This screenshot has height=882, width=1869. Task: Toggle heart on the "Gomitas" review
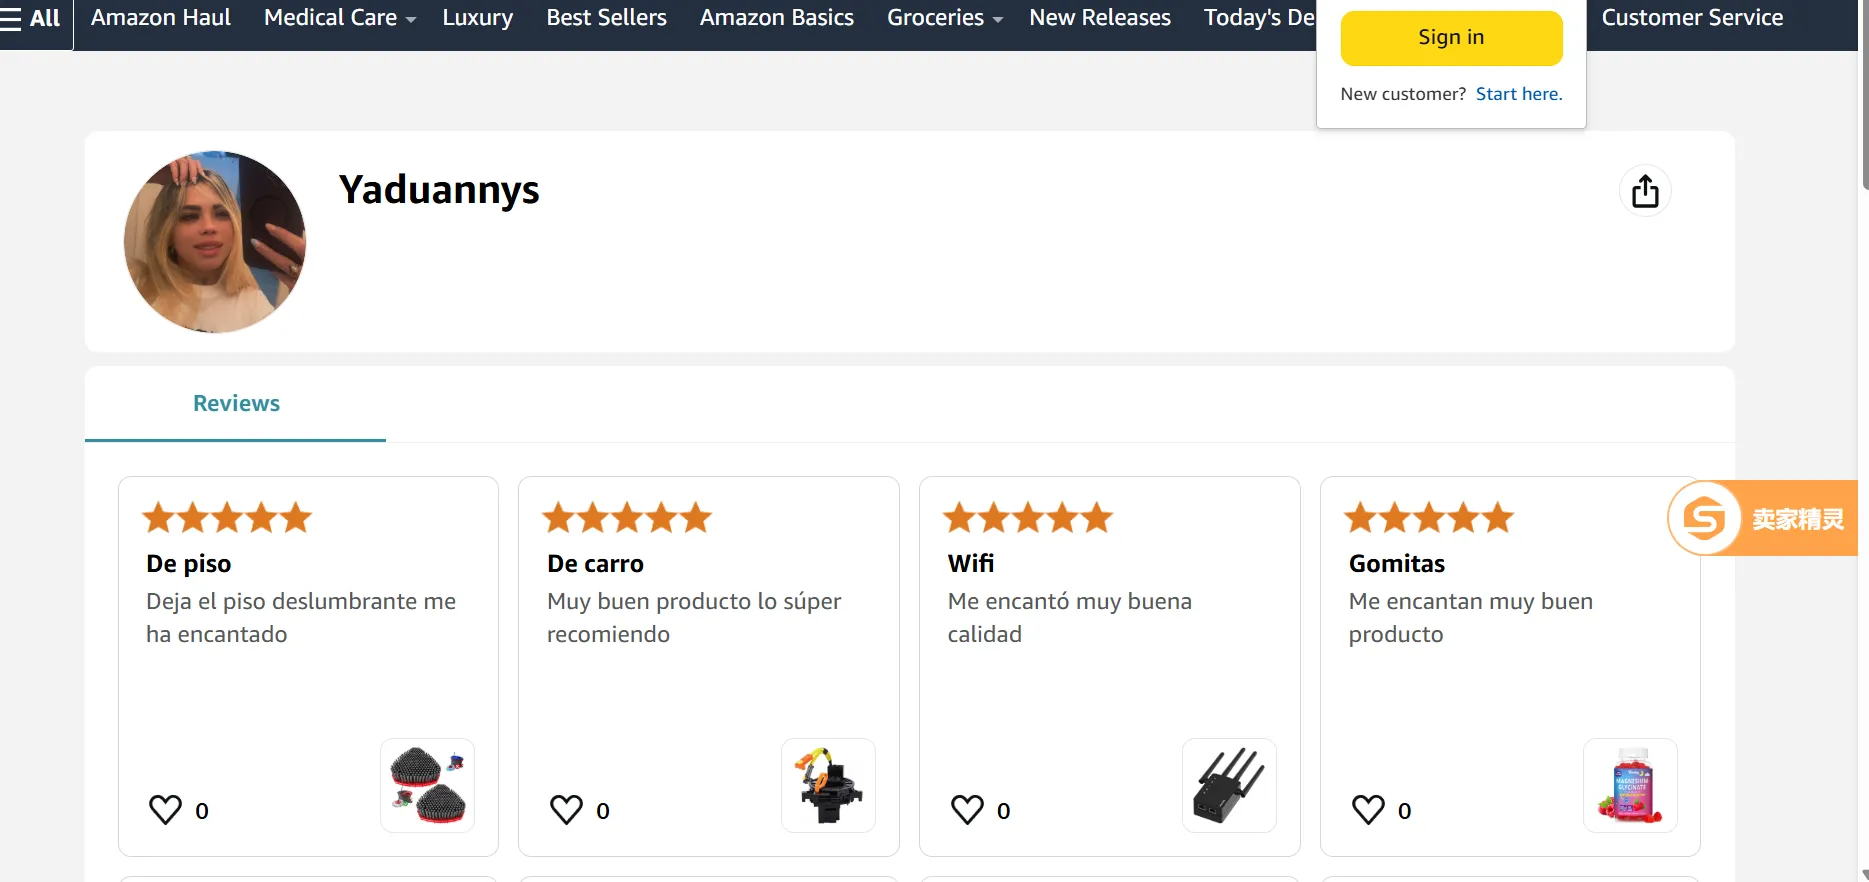pyautogui.click(x=1369, y=809)
